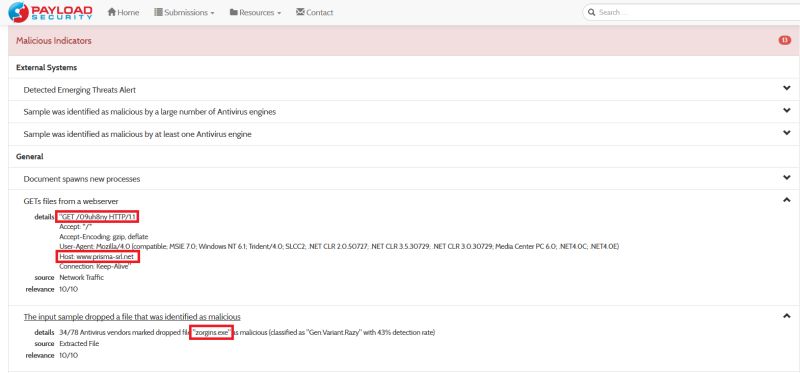Click the Submissions list icon
The width and height of the screenshot is (800, 373).
coord(158,12)
